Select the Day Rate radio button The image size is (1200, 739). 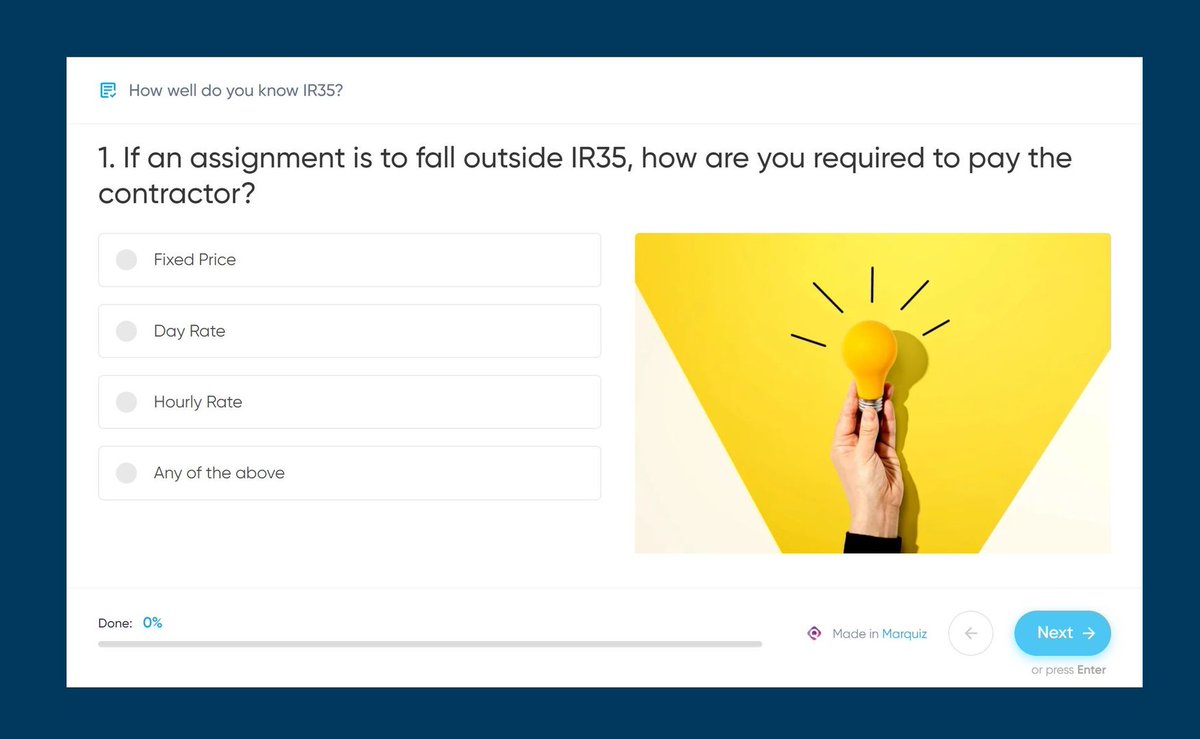tap(126, 330)
